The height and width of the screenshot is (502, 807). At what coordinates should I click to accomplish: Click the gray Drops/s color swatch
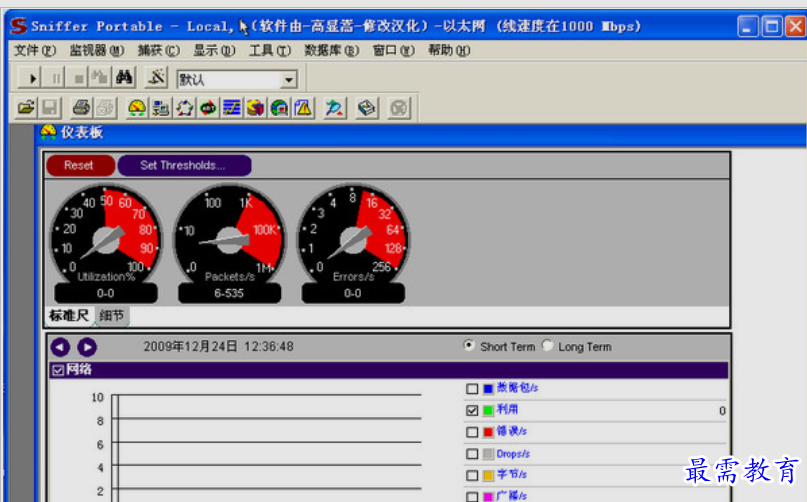point(488,454)
